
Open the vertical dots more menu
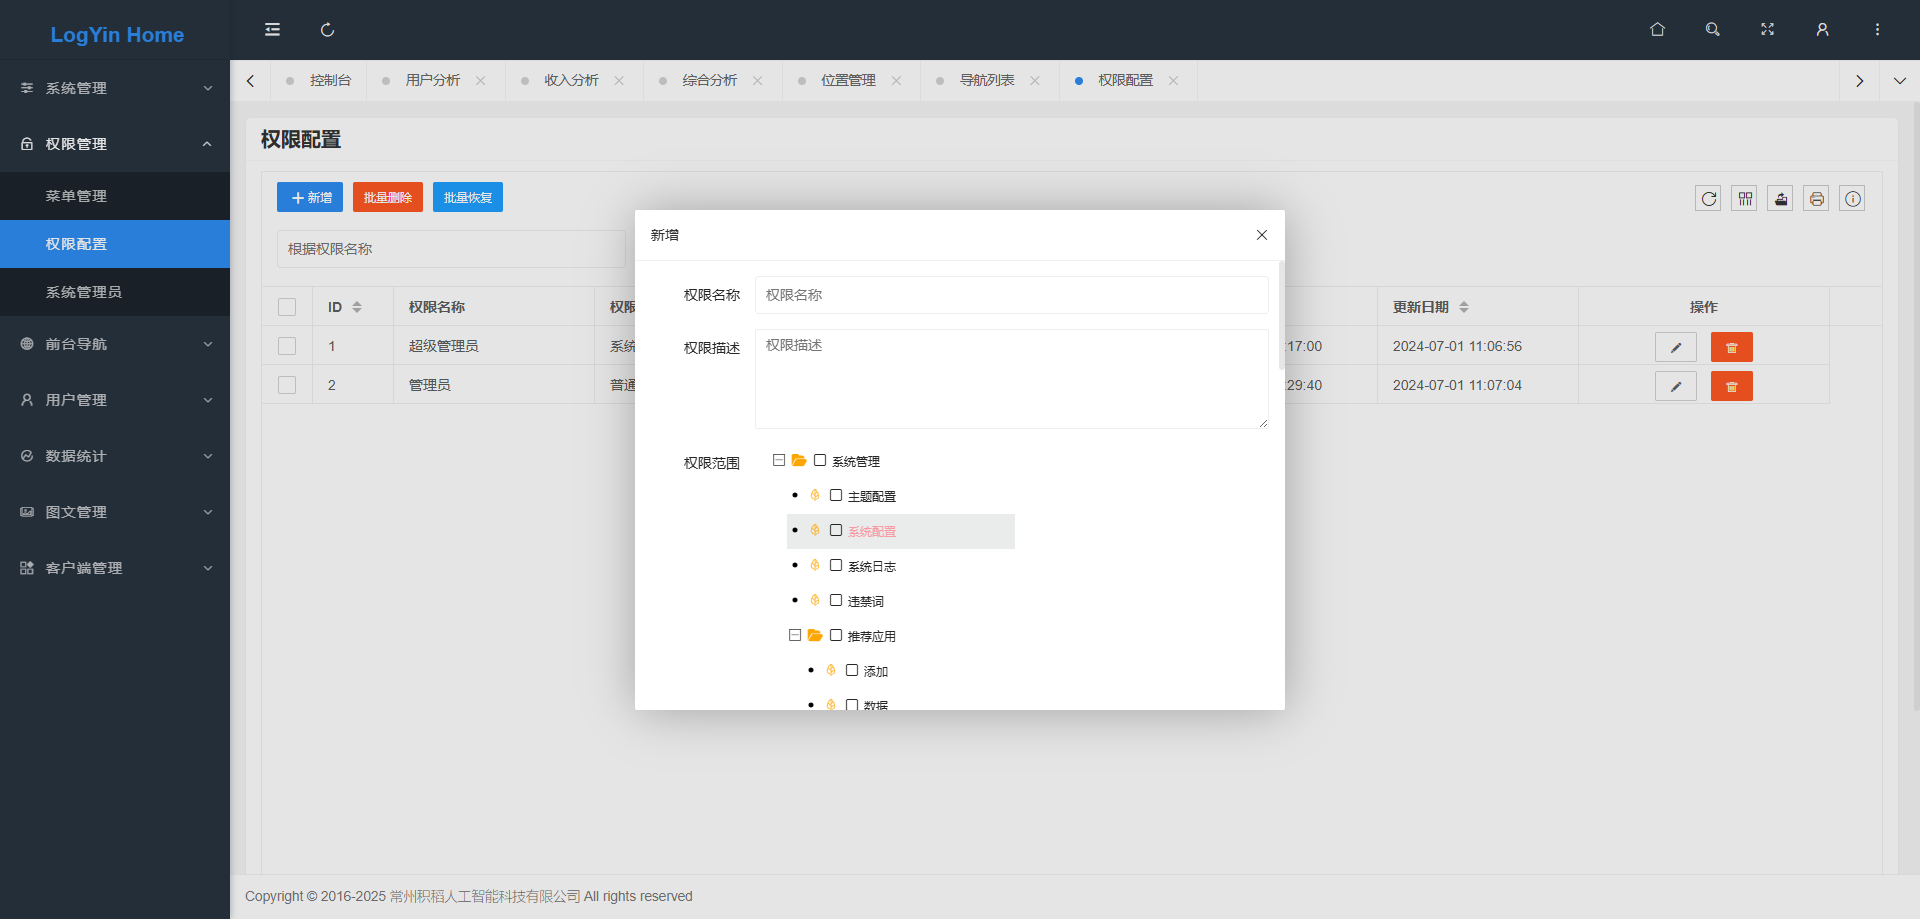[1877, 30]
